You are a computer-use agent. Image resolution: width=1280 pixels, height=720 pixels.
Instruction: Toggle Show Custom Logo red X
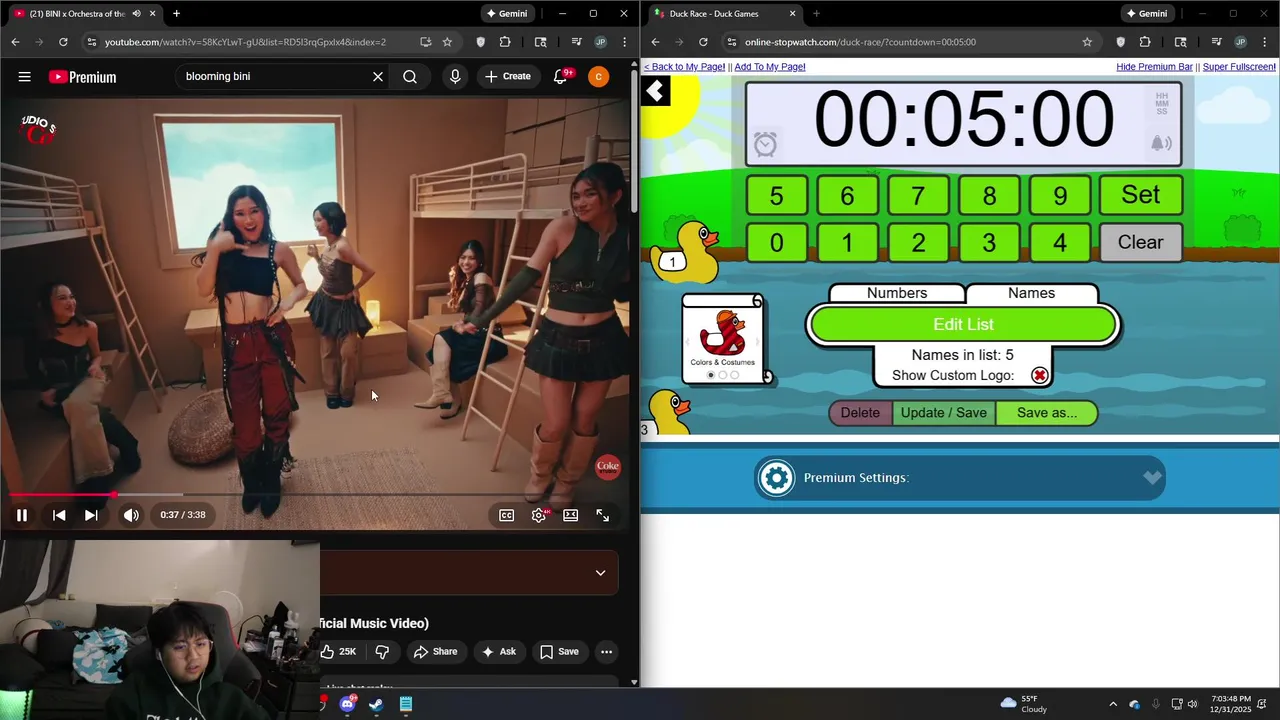coord(1040,376)
